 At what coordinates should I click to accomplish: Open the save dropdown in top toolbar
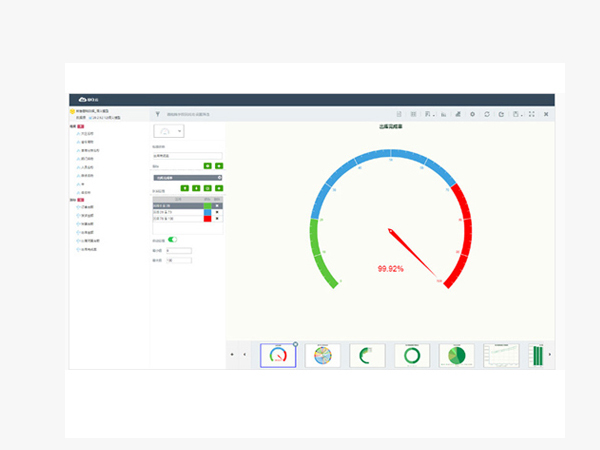(517, 114)
